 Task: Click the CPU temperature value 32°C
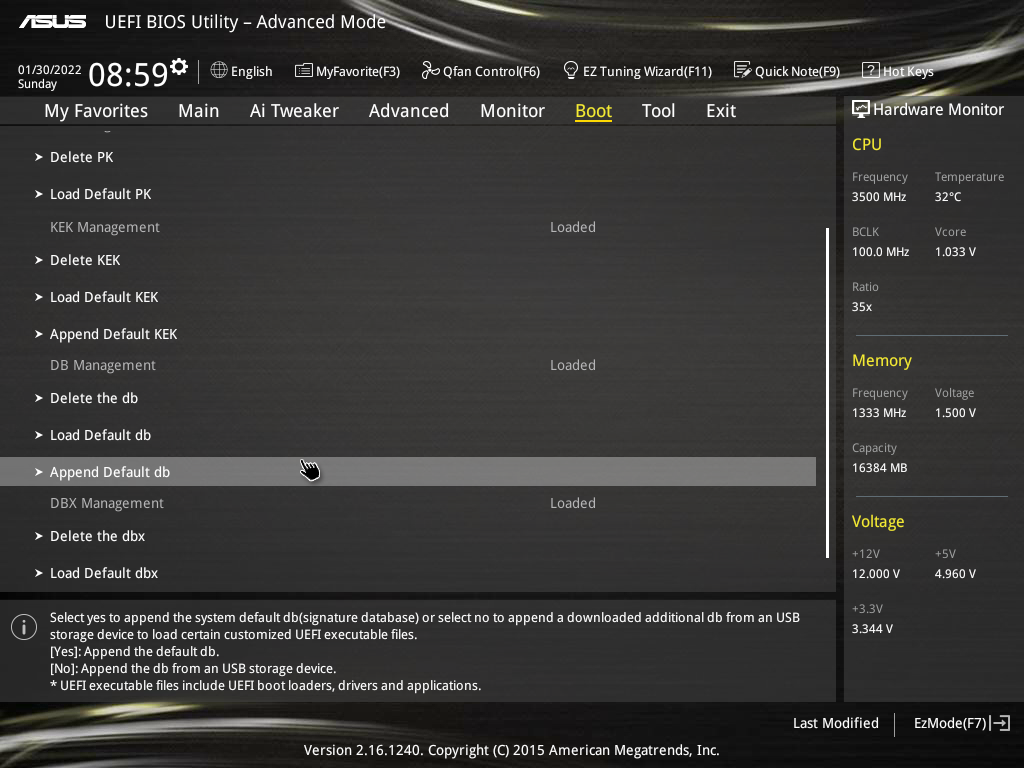(948, 197)
